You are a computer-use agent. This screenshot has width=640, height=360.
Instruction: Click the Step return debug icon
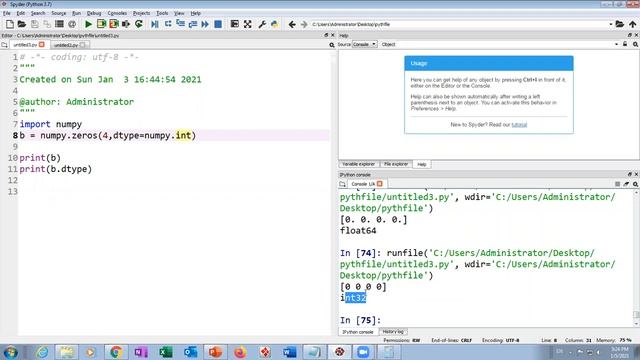coord(193,24)
